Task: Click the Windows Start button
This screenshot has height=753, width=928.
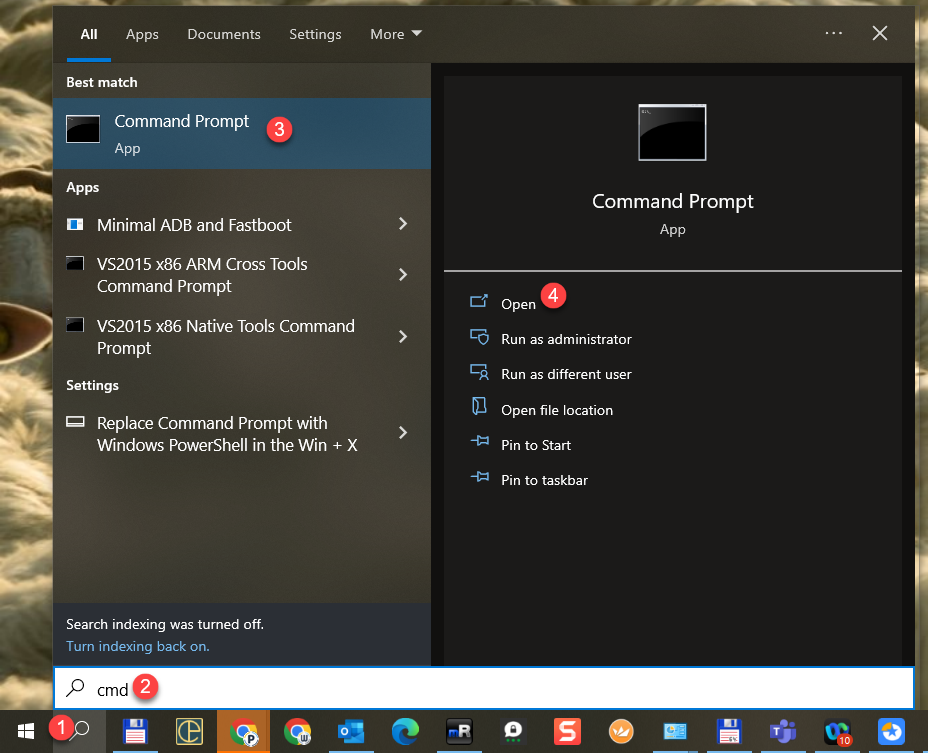Action: [x=26, y=731]
